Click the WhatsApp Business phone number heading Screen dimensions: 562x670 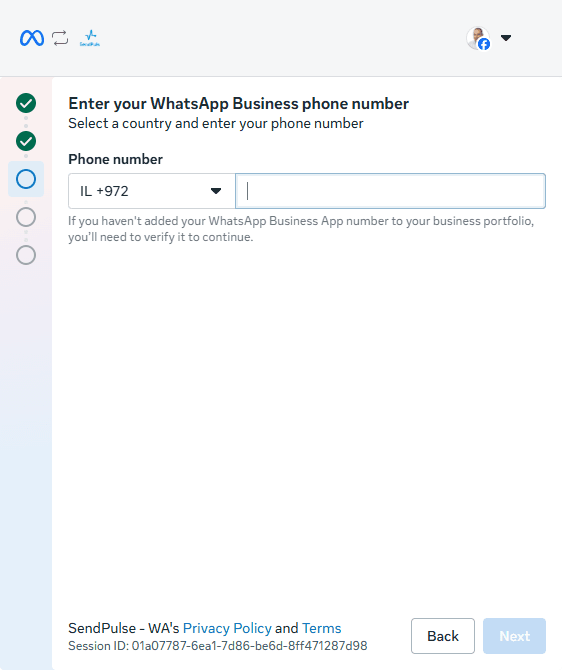(238, 104)
